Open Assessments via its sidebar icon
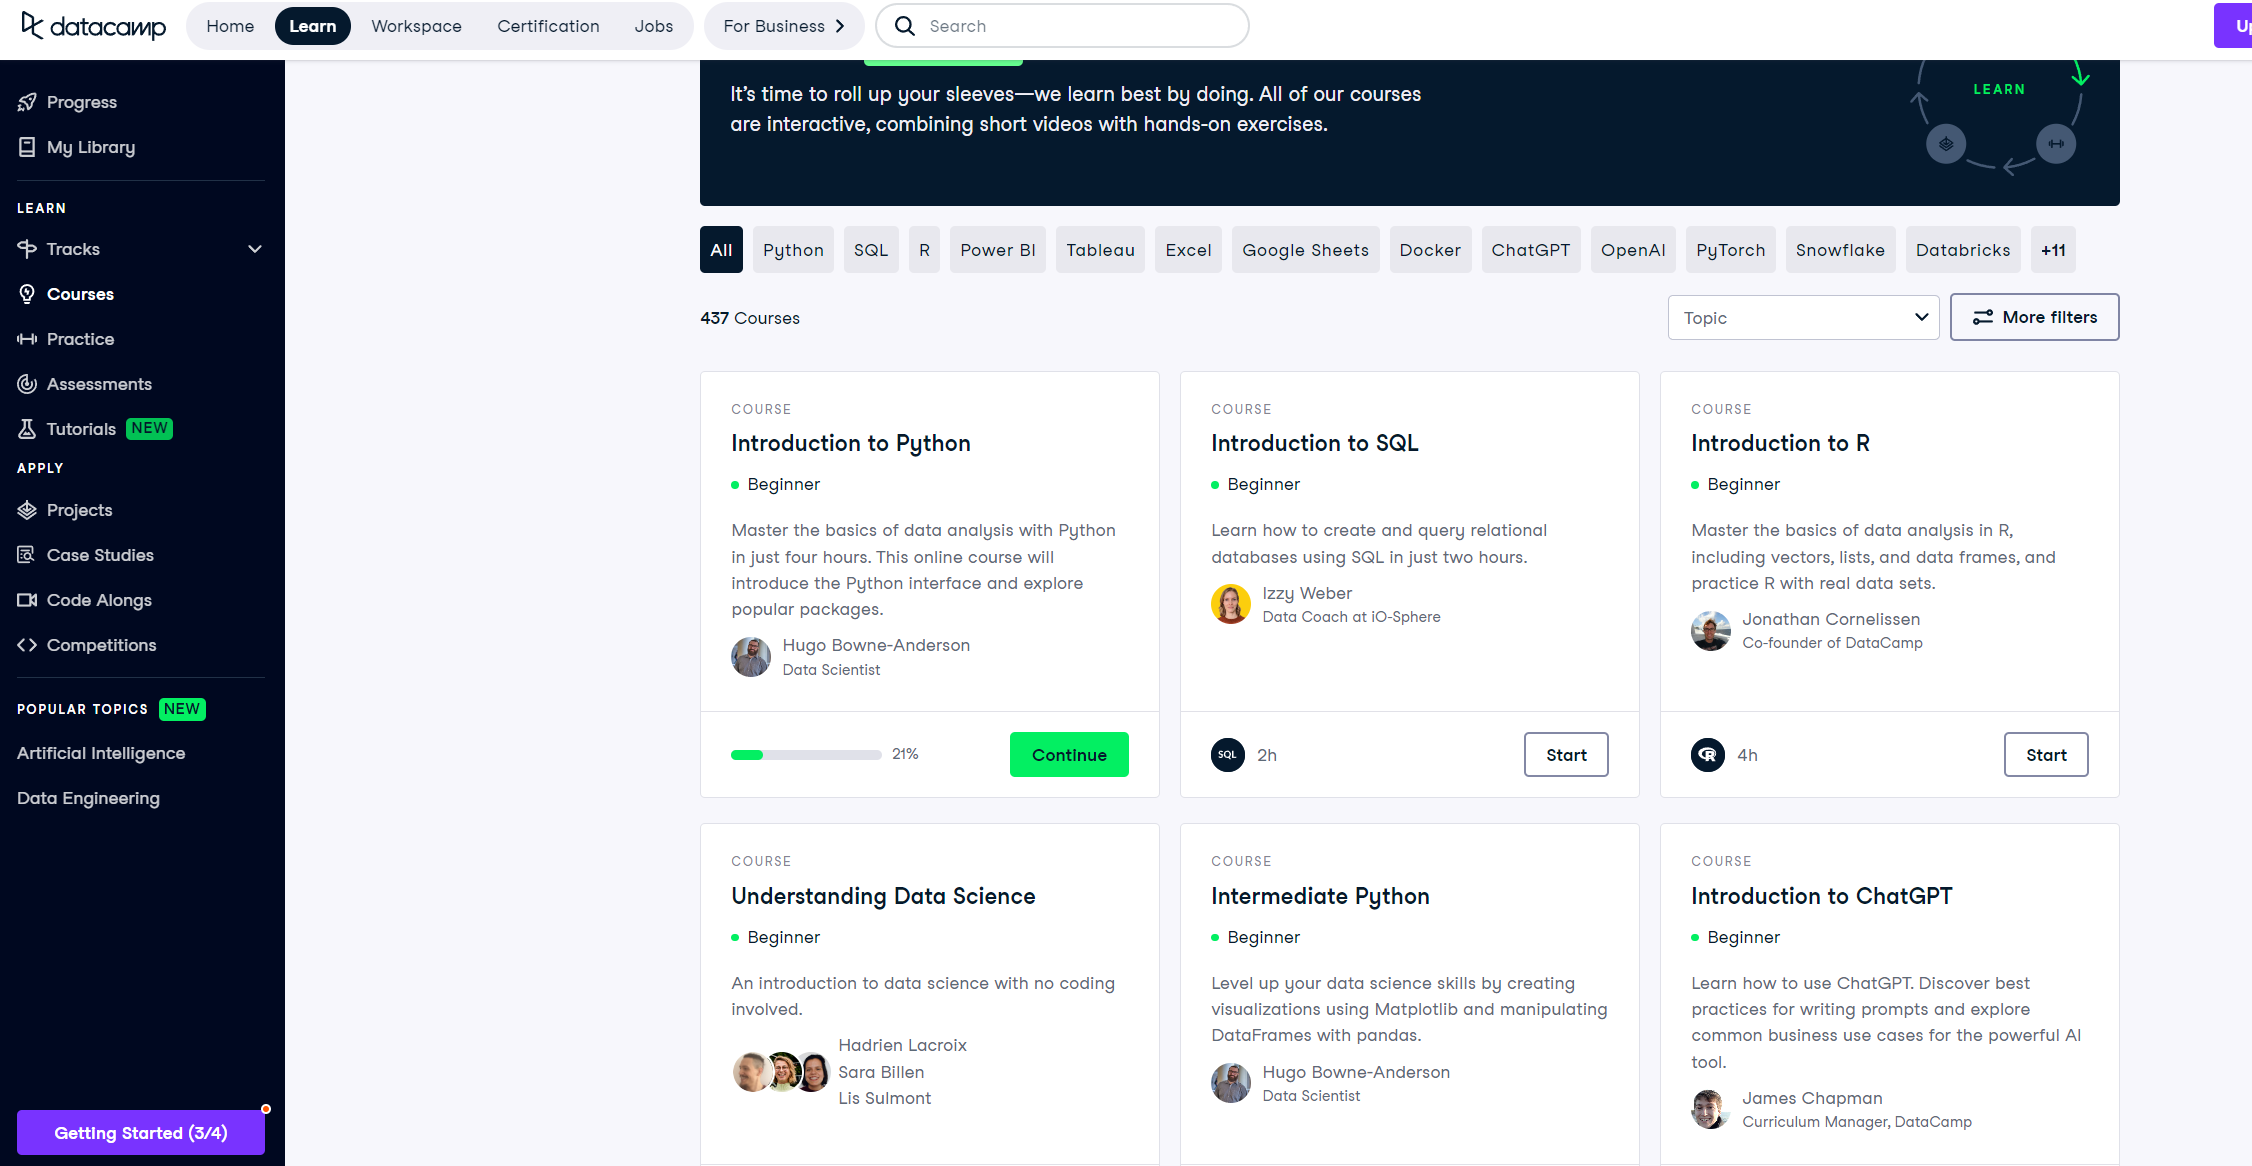This screenshot has height=1166, width=2252. point(27,384)
